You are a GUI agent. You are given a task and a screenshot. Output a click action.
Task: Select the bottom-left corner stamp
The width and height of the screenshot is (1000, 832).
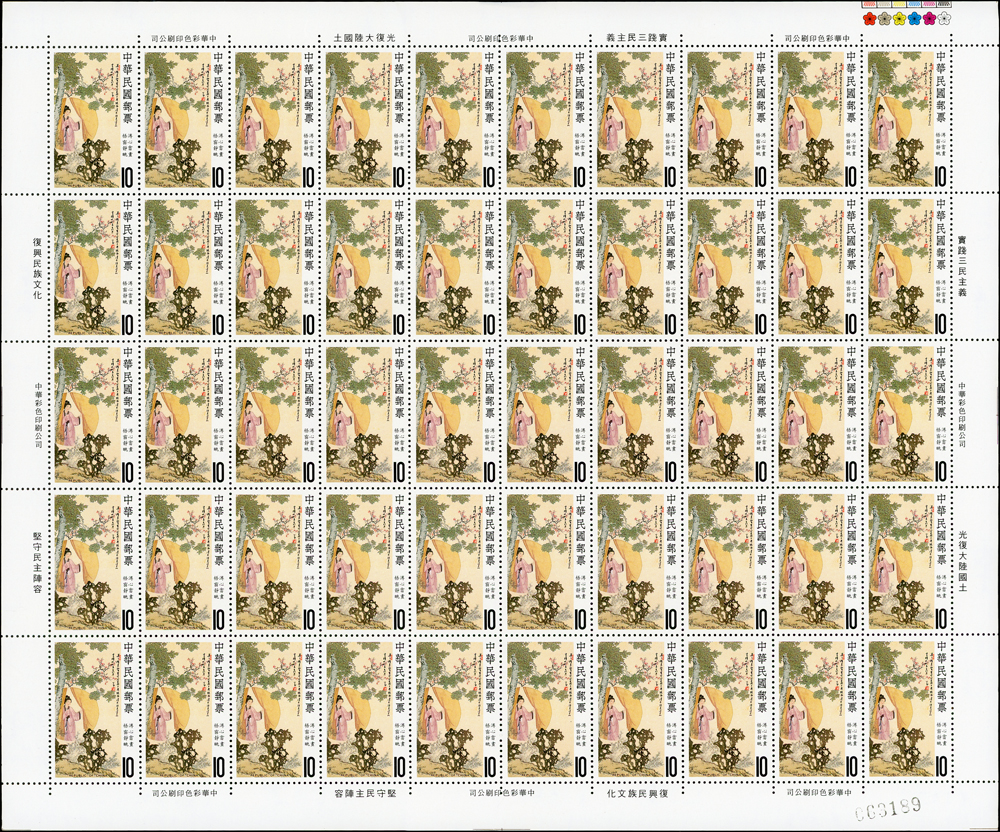click(94, 710)
